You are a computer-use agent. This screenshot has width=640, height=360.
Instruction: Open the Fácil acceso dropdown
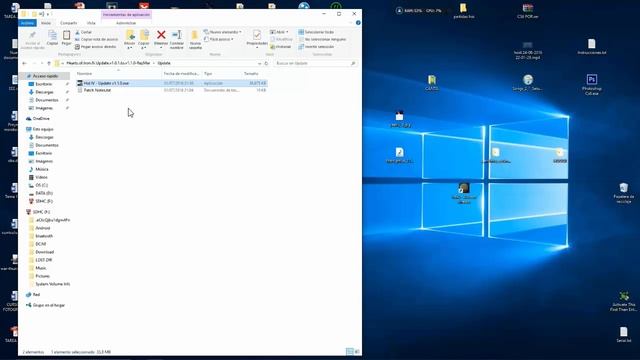(x=219, y=39)
